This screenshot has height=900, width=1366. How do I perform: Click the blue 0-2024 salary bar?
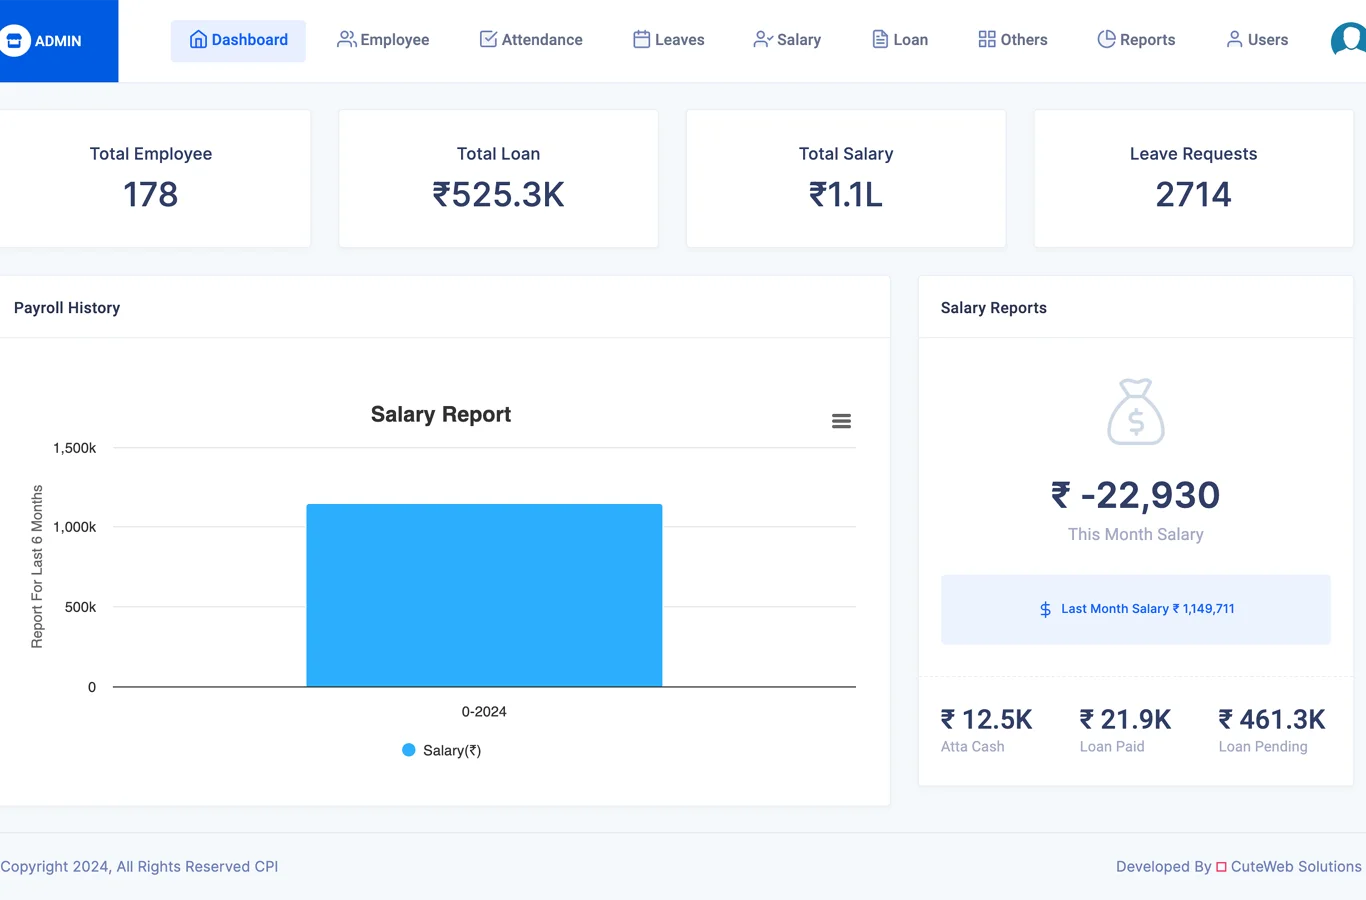click(x=484, y=595)
